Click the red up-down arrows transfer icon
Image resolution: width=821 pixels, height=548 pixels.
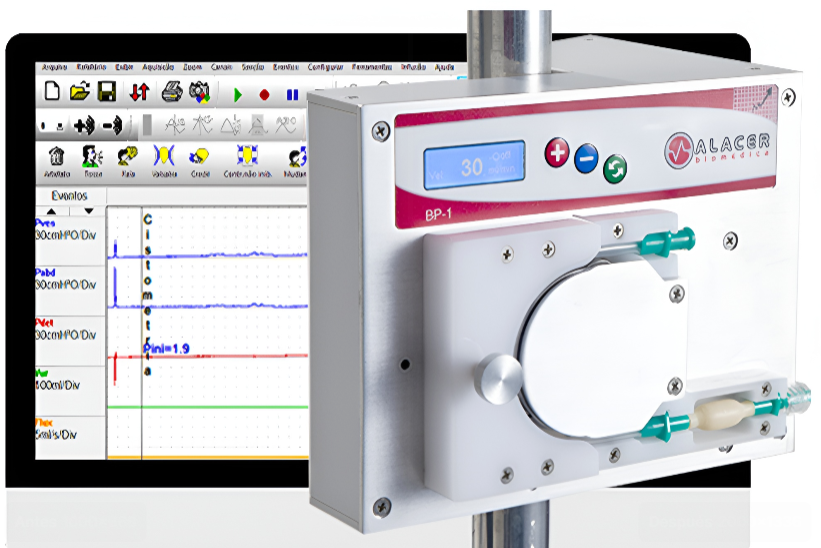click(x=139, y=92)
